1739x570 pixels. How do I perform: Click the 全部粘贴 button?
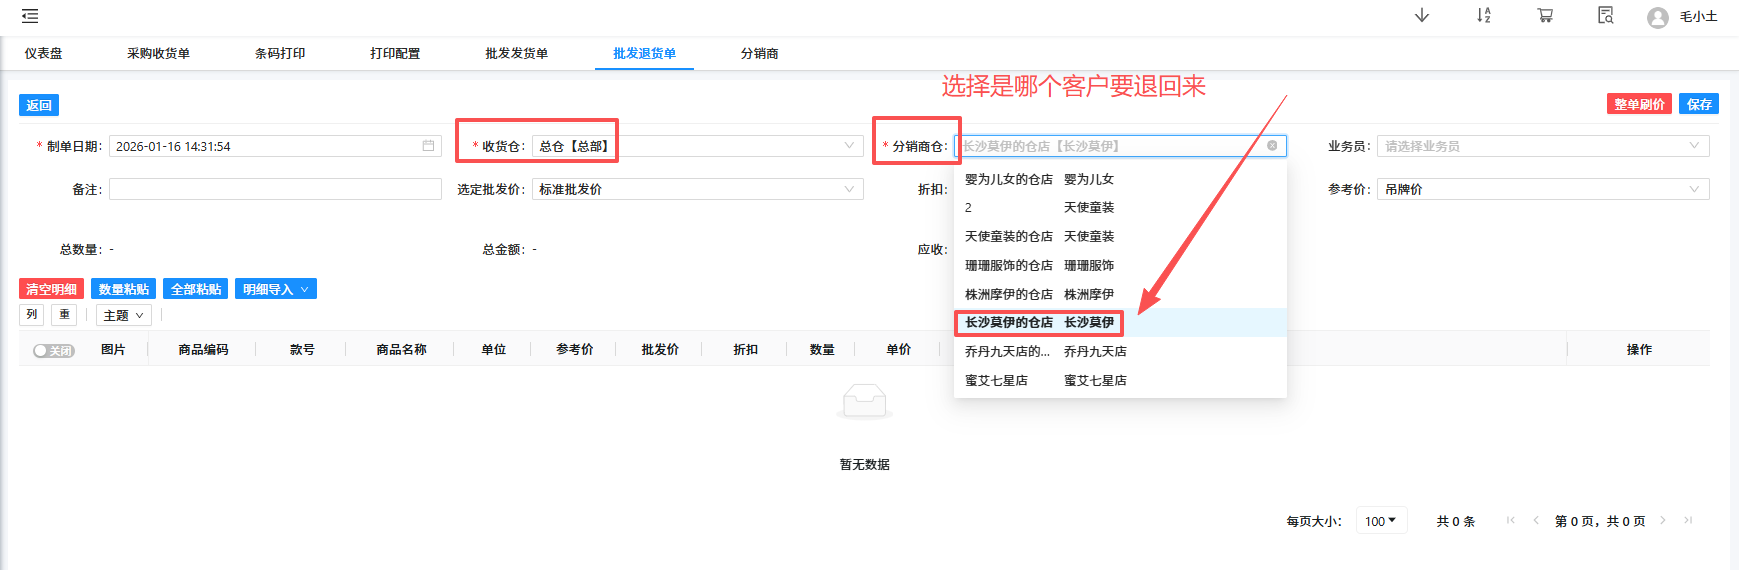click(x=195, y=289)
